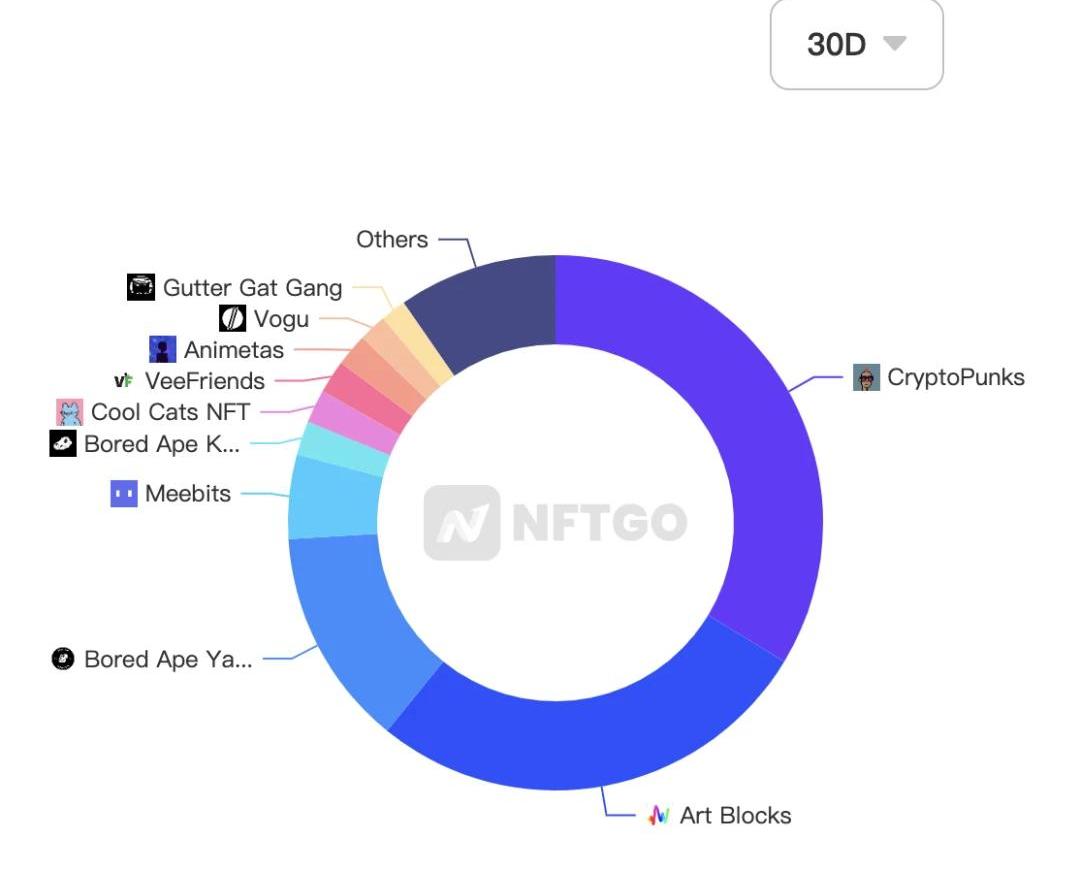The image size is (1080, 873).
Task: Click the Art Blocks text label
Action: 735,815
